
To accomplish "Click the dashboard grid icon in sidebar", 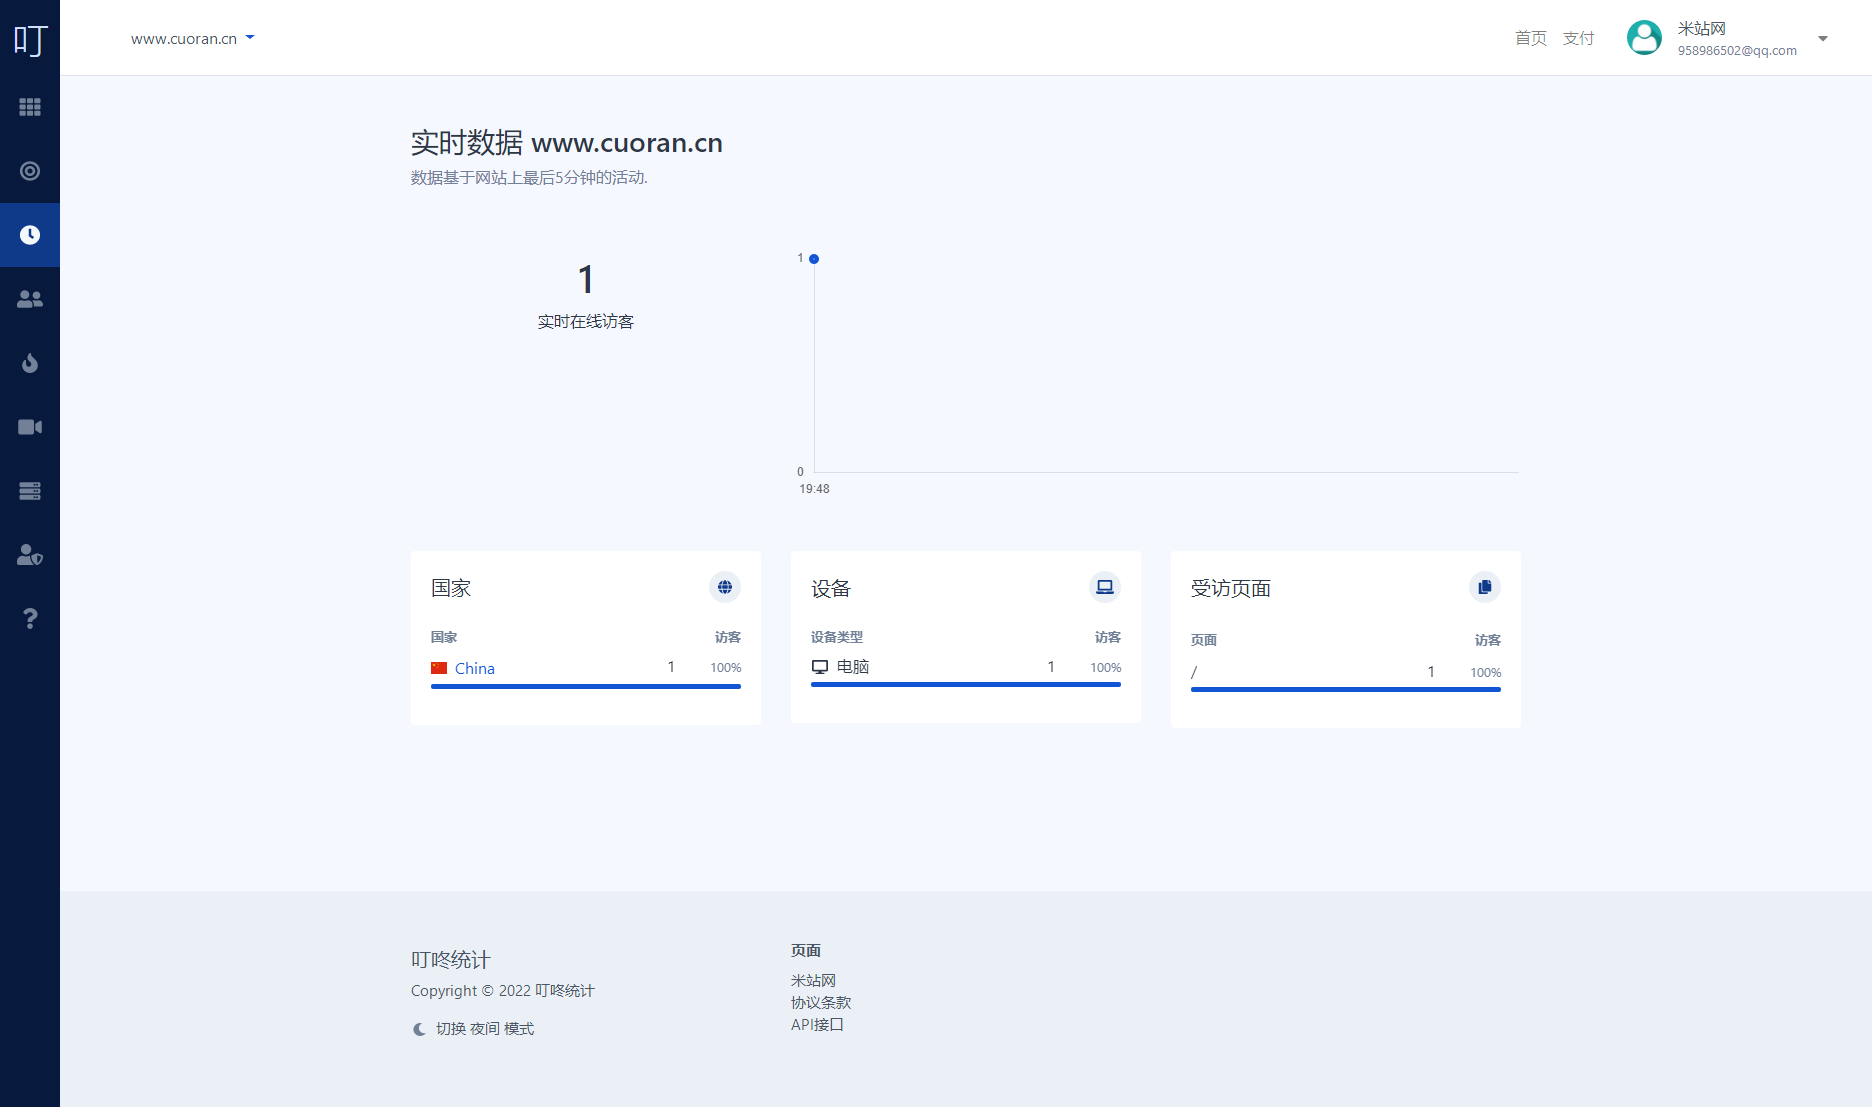I will pyautogui.click(x=30, y=107).
